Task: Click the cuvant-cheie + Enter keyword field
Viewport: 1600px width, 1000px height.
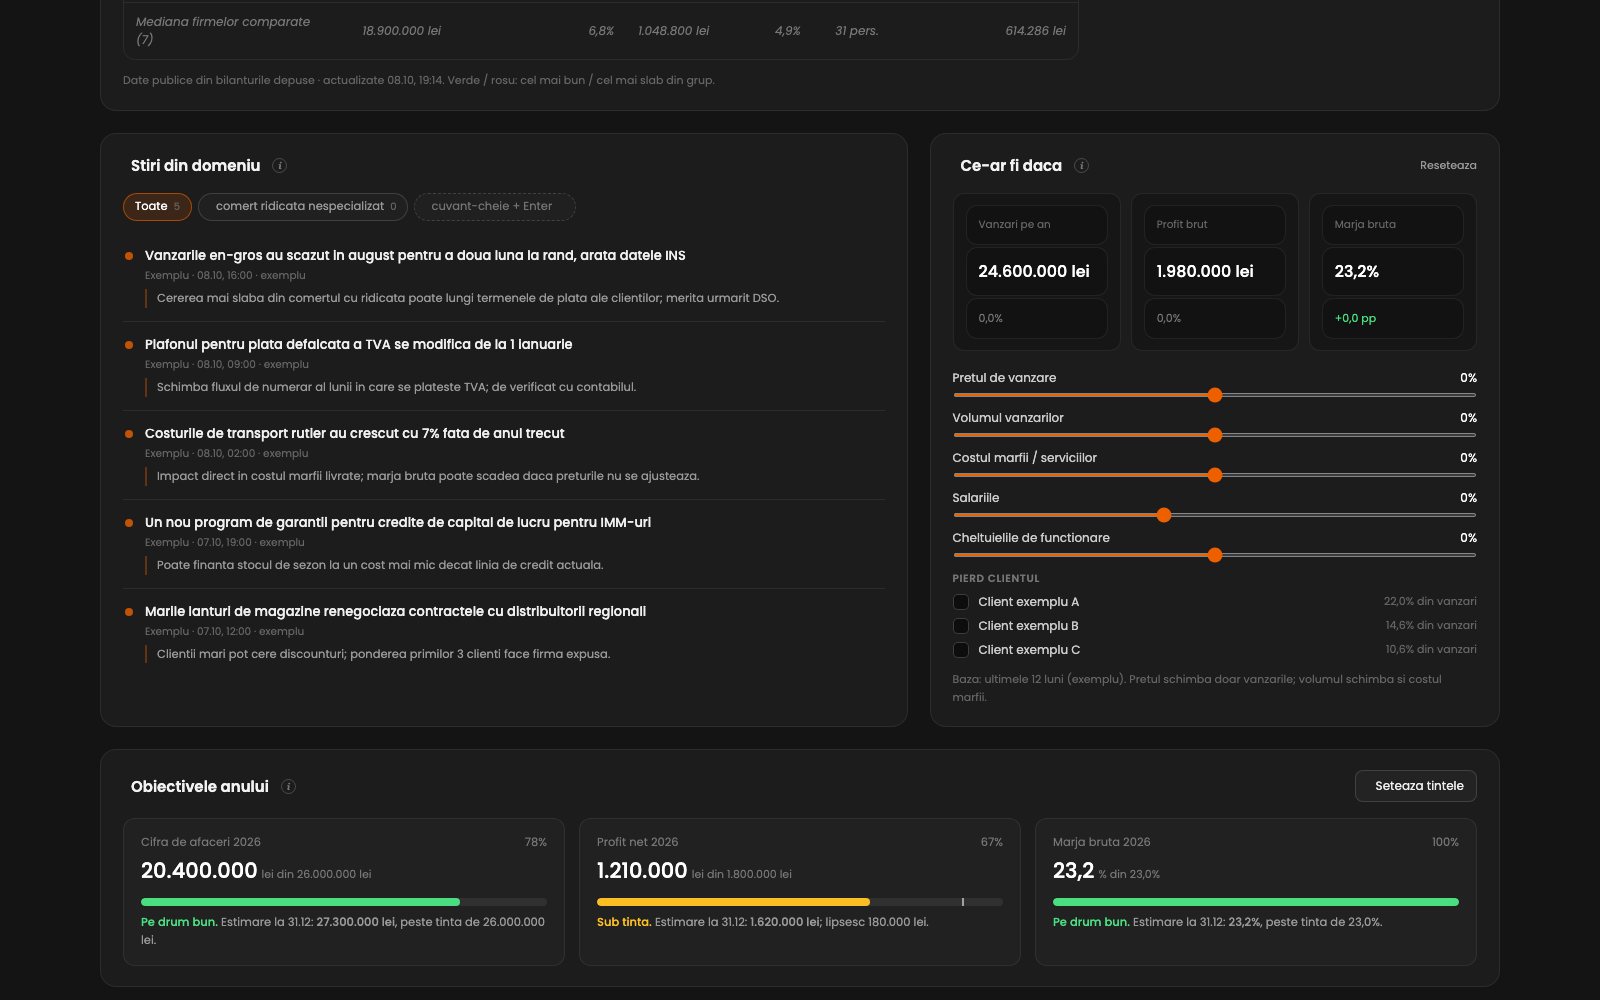Action: pos(495,207)
